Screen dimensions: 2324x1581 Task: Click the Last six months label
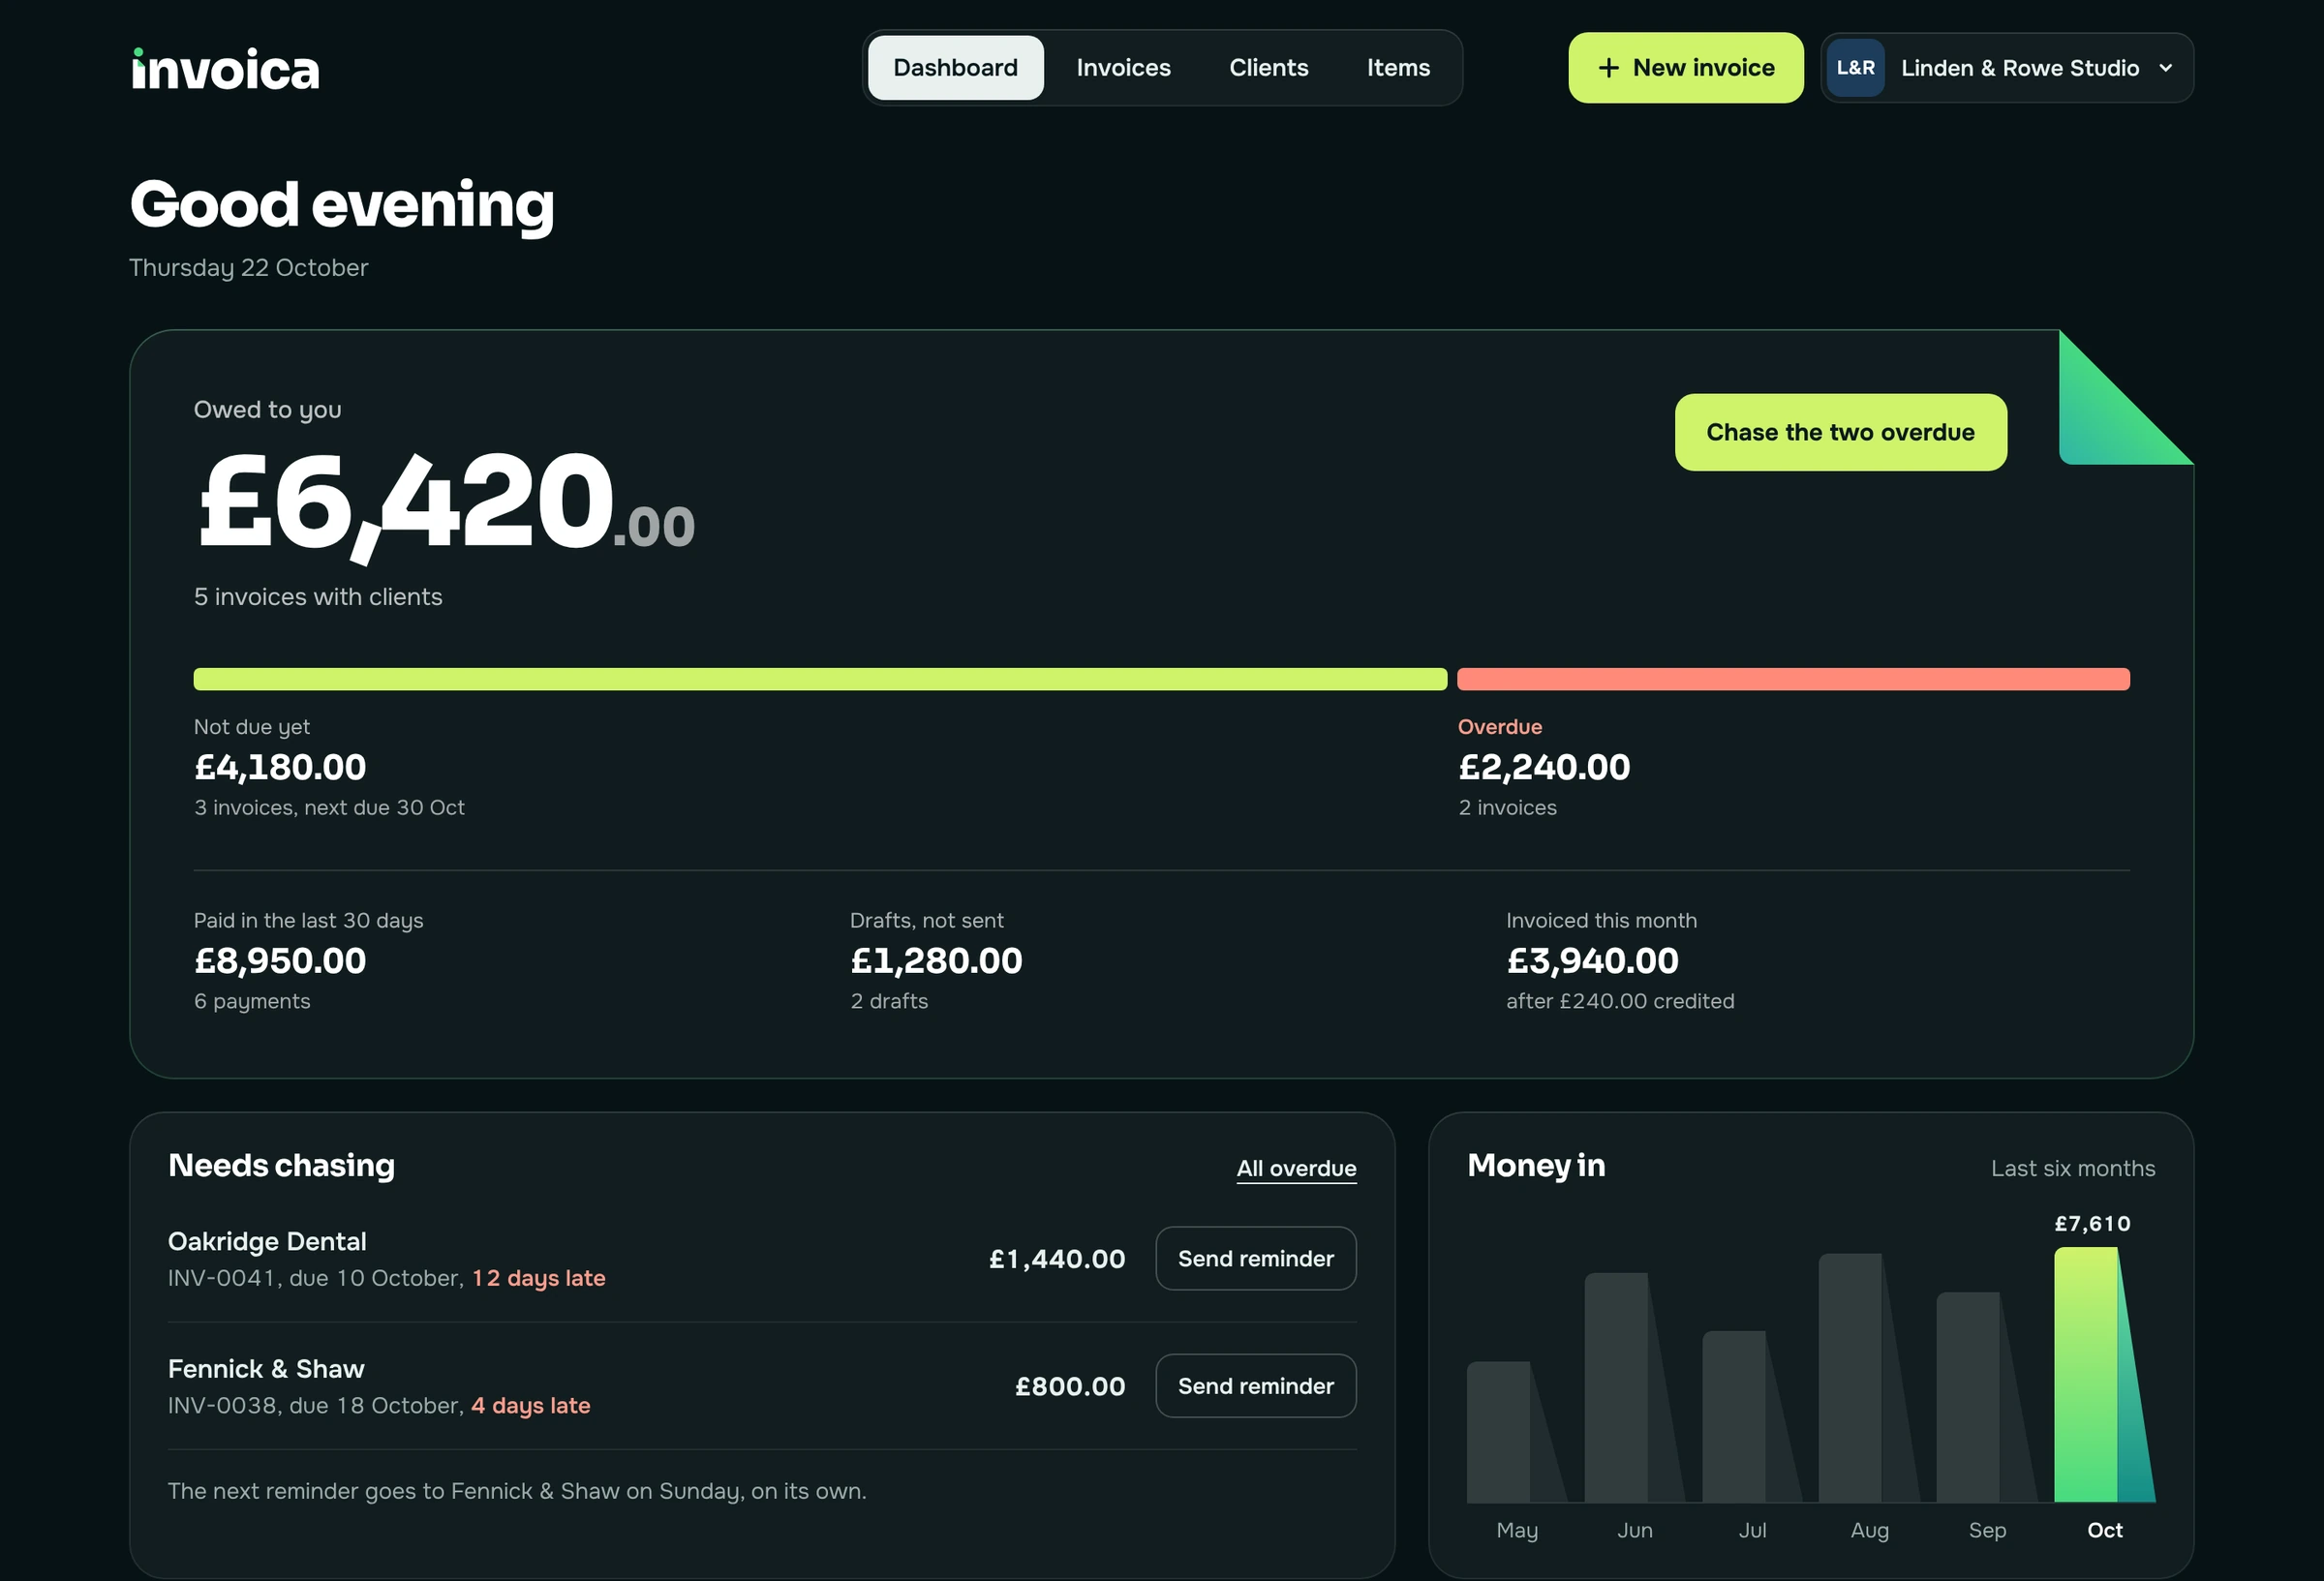tap(2073, 1168)
